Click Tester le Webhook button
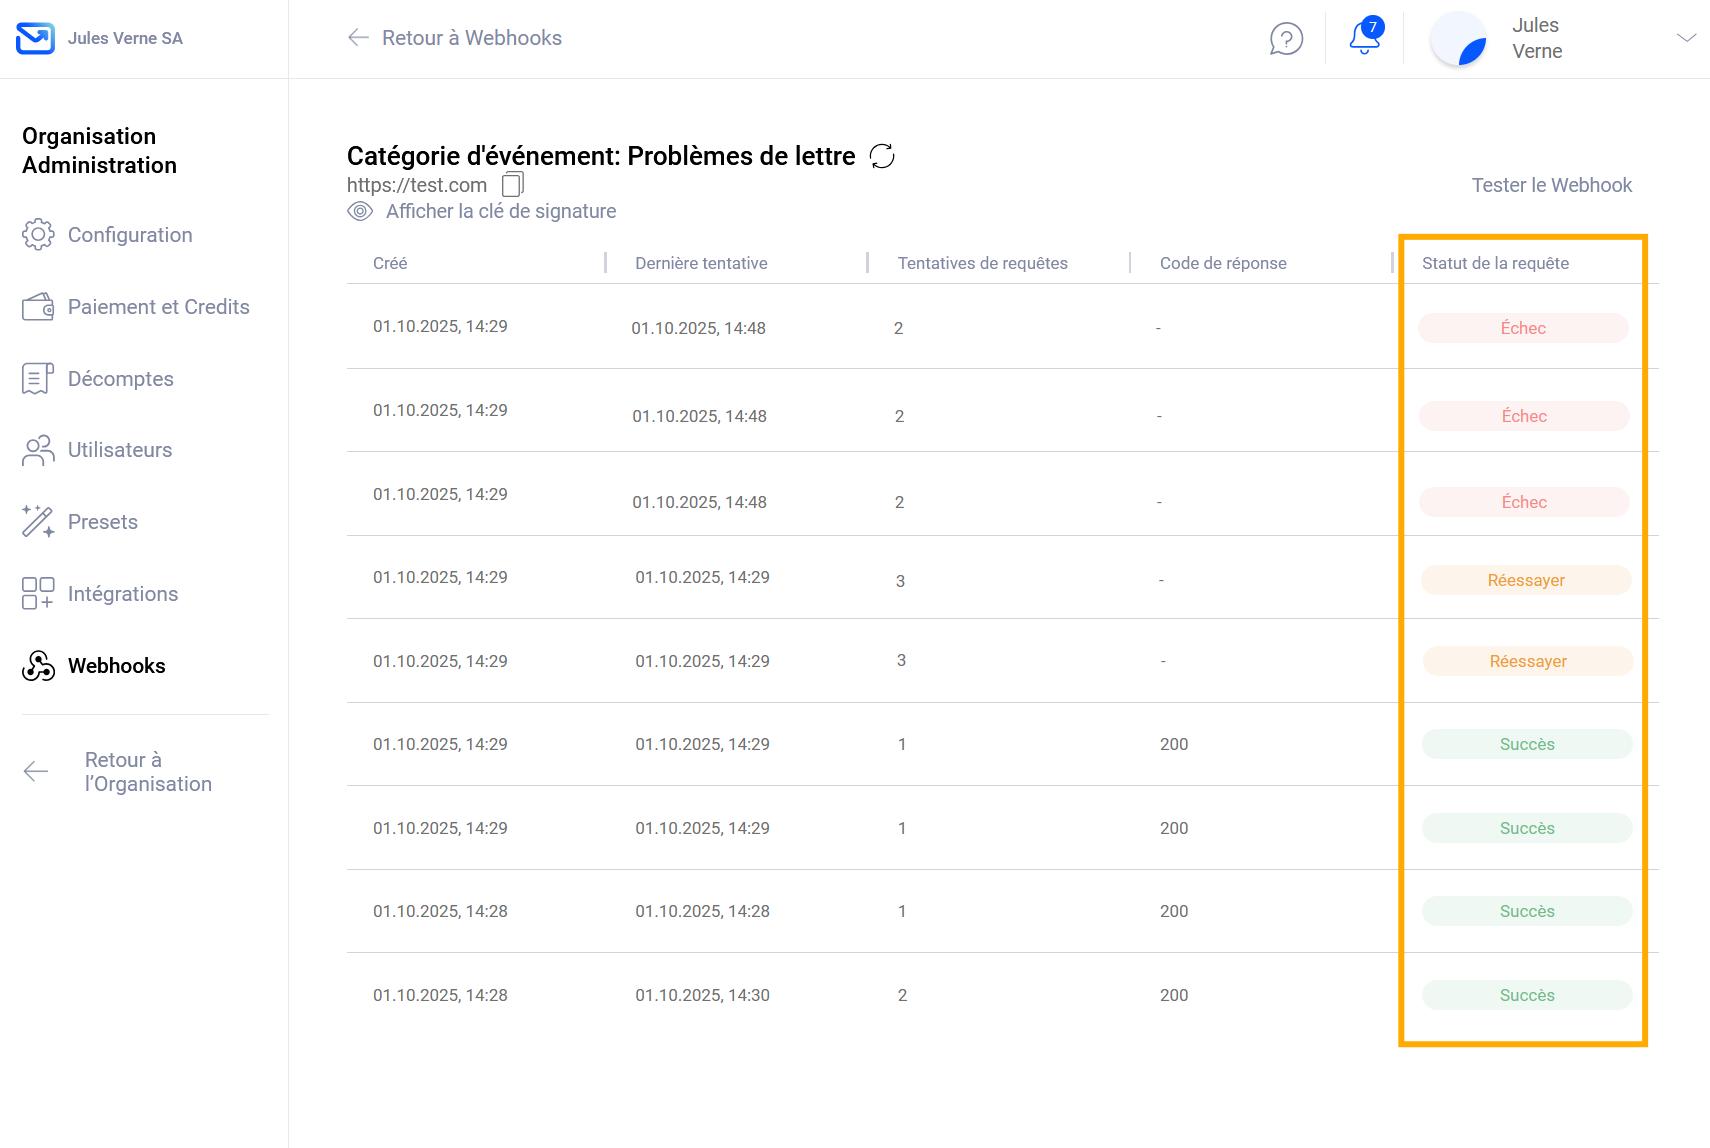Screen dimensions: 1710x1148 [1551, 185]
